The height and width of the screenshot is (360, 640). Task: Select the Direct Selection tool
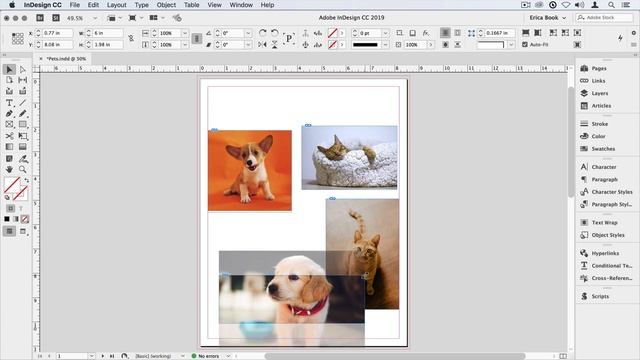pyautogui.click(x=23, y=69)
